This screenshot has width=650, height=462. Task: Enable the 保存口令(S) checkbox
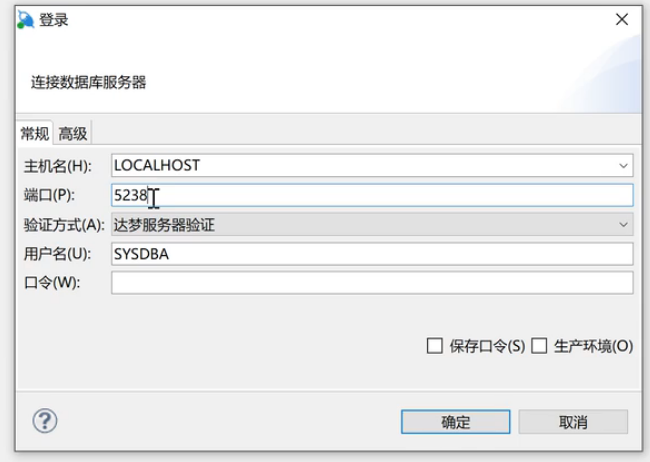tap(434, 345)
